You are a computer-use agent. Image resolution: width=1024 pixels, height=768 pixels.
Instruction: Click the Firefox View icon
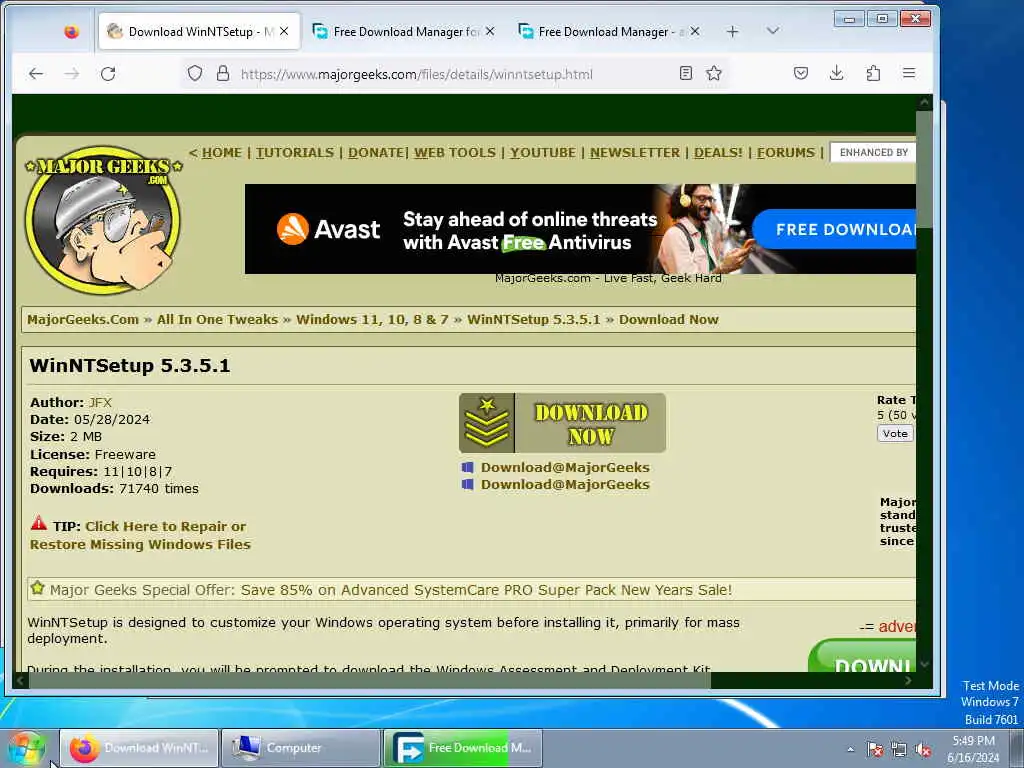[x=71, y=31]
